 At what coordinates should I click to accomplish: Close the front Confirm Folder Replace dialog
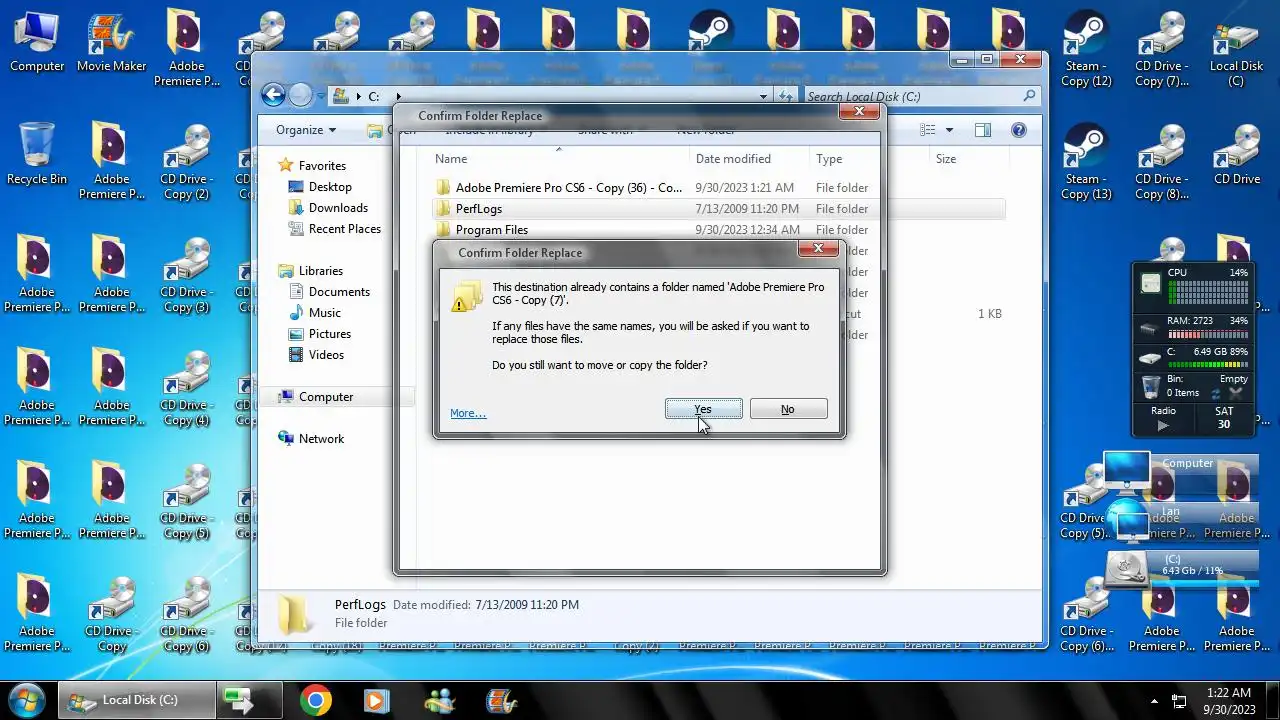coord(818,248)
